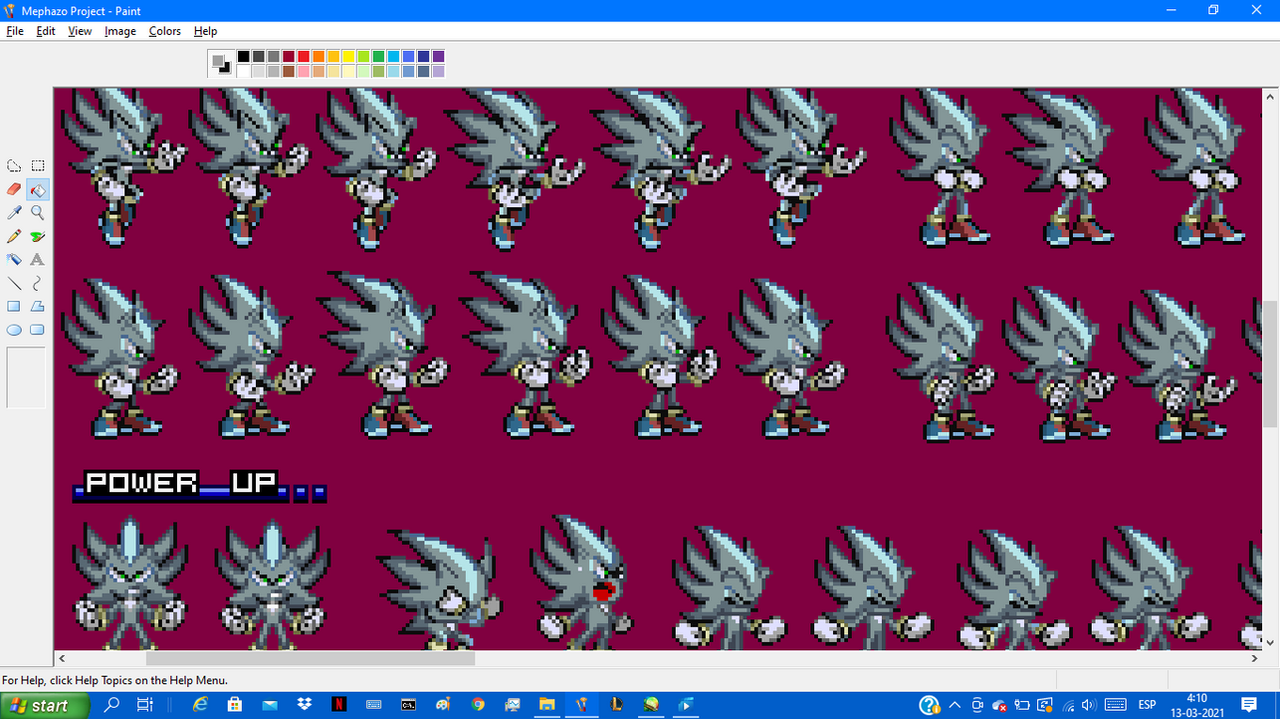Select the purple color swatch
The width and height of the screenshot is (1280, 719).
pos(438,57)
